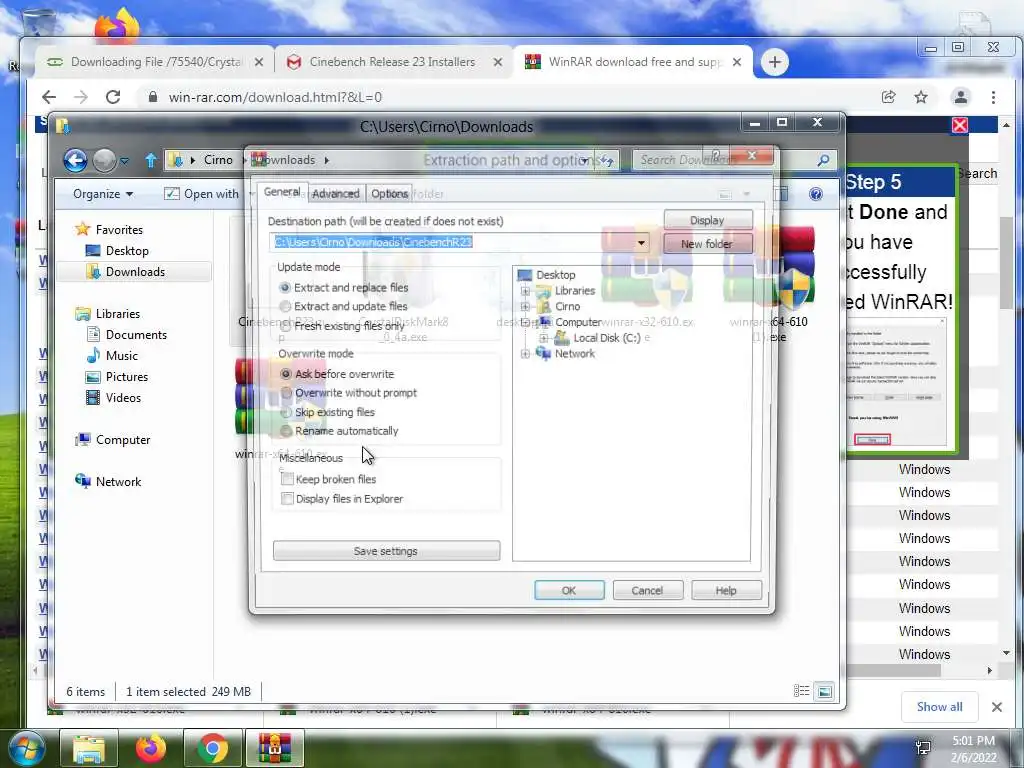Go back in Explorer window
The height and width of the screenshot is (768, 1024).
[x=75, y=160]
